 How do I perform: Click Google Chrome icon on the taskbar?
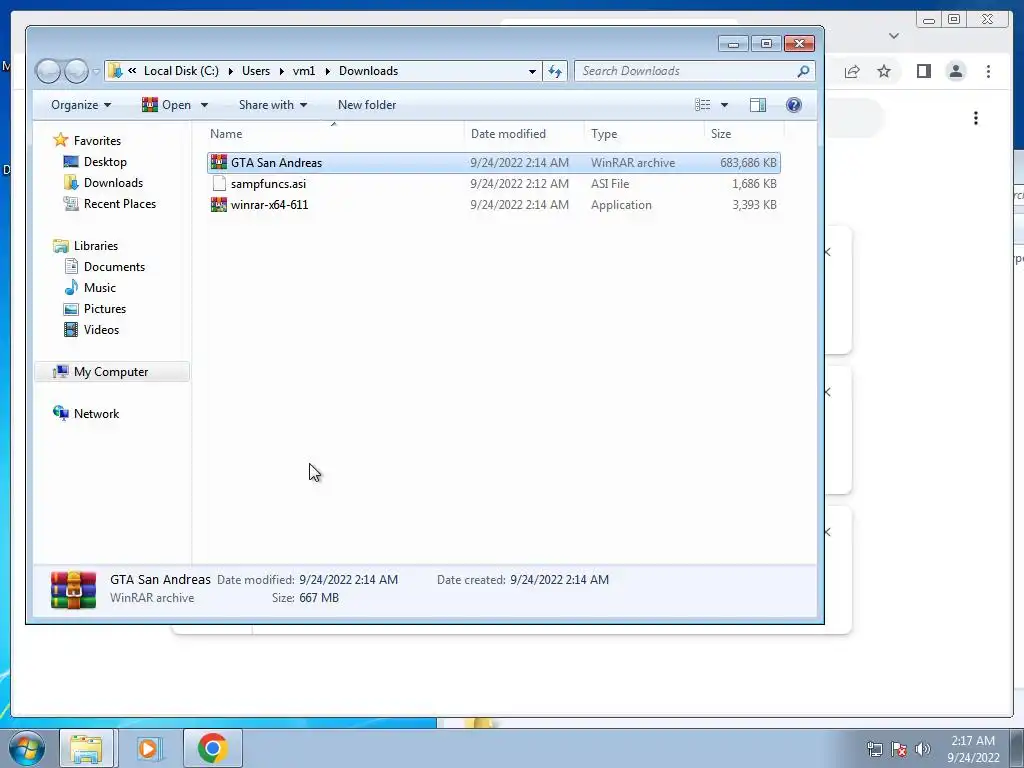tap(212, 748)
